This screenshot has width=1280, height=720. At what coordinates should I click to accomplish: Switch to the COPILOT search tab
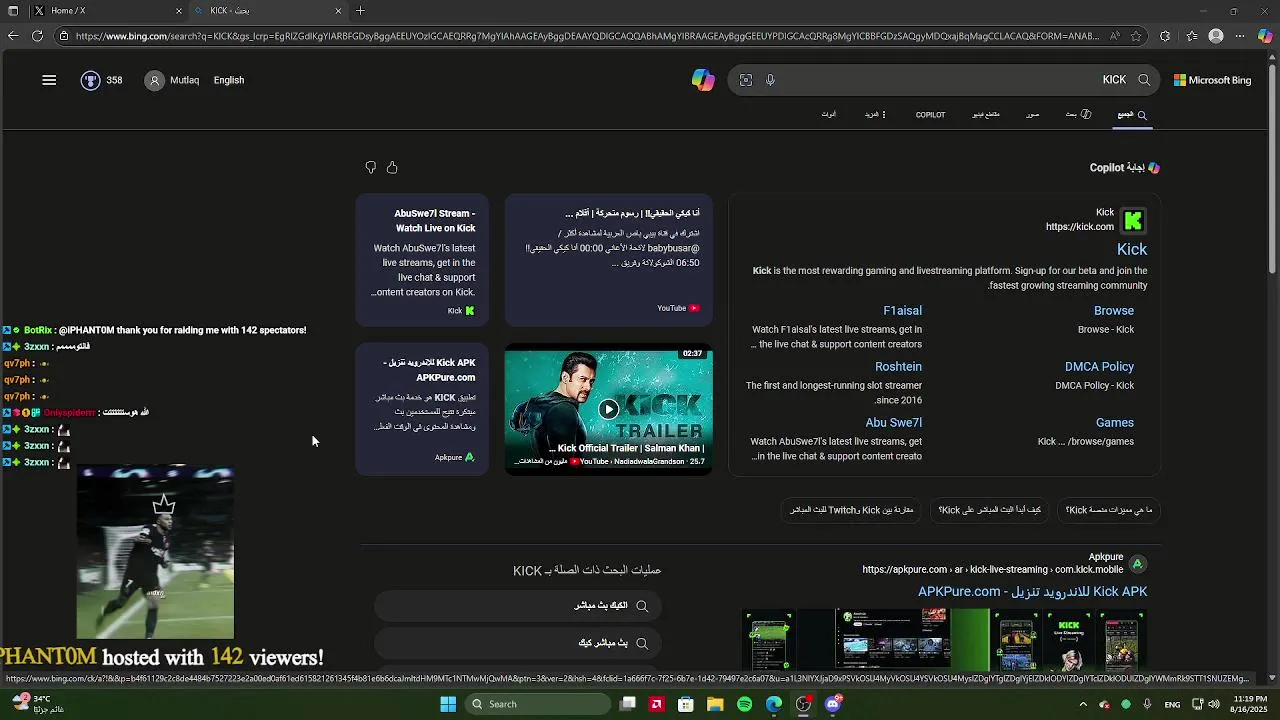pos(930,115)
